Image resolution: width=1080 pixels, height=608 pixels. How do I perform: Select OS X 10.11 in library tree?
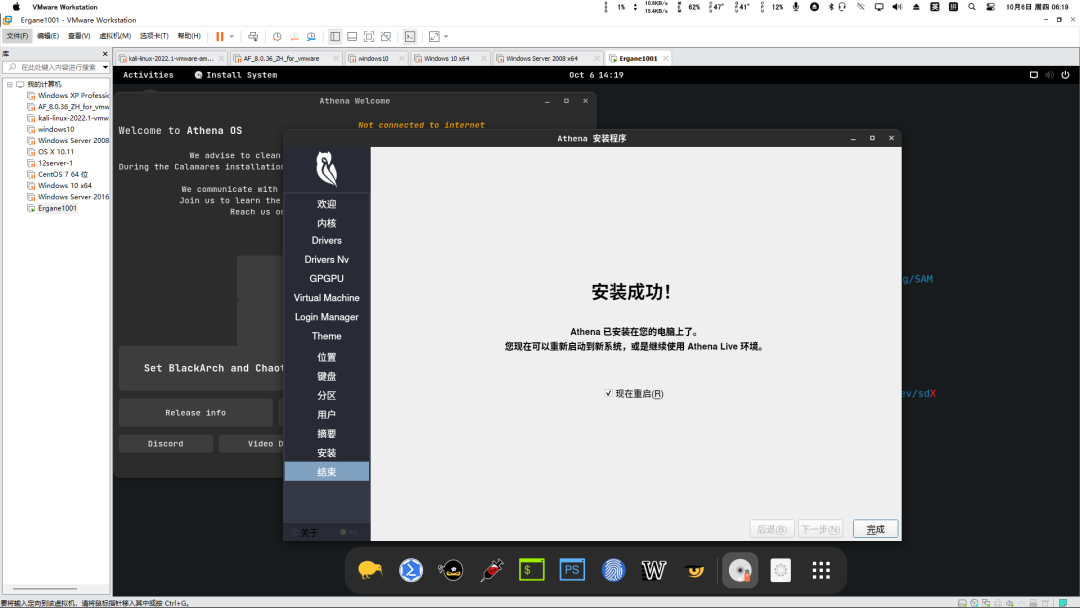pyautogui.click(x=56, y=151)
